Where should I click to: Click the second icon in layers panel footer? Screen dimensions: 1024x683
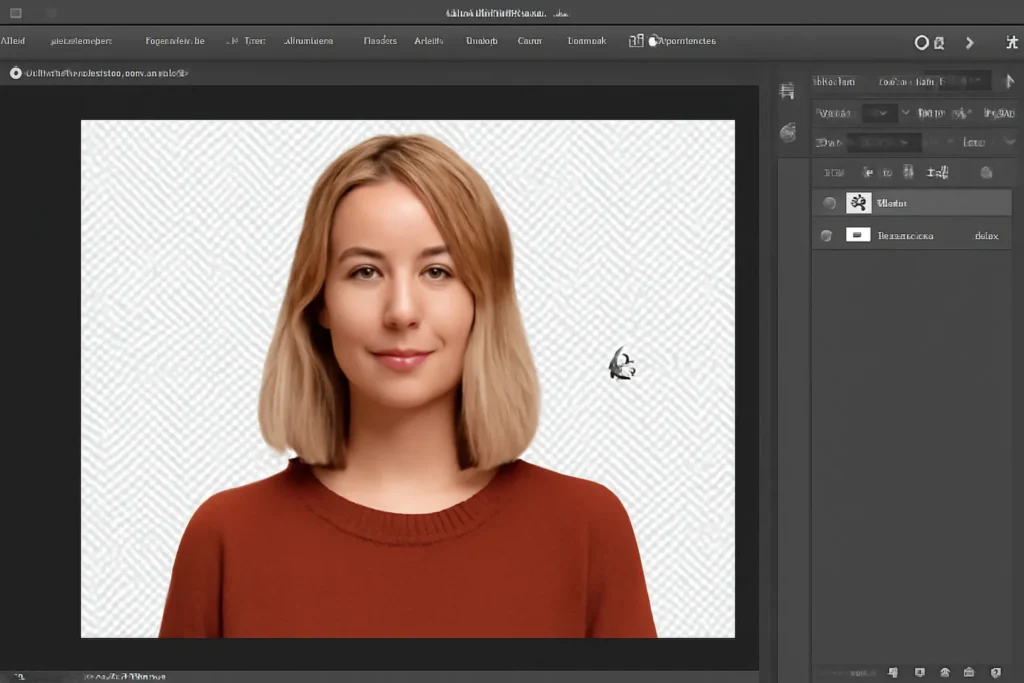[x=920, y=673]
